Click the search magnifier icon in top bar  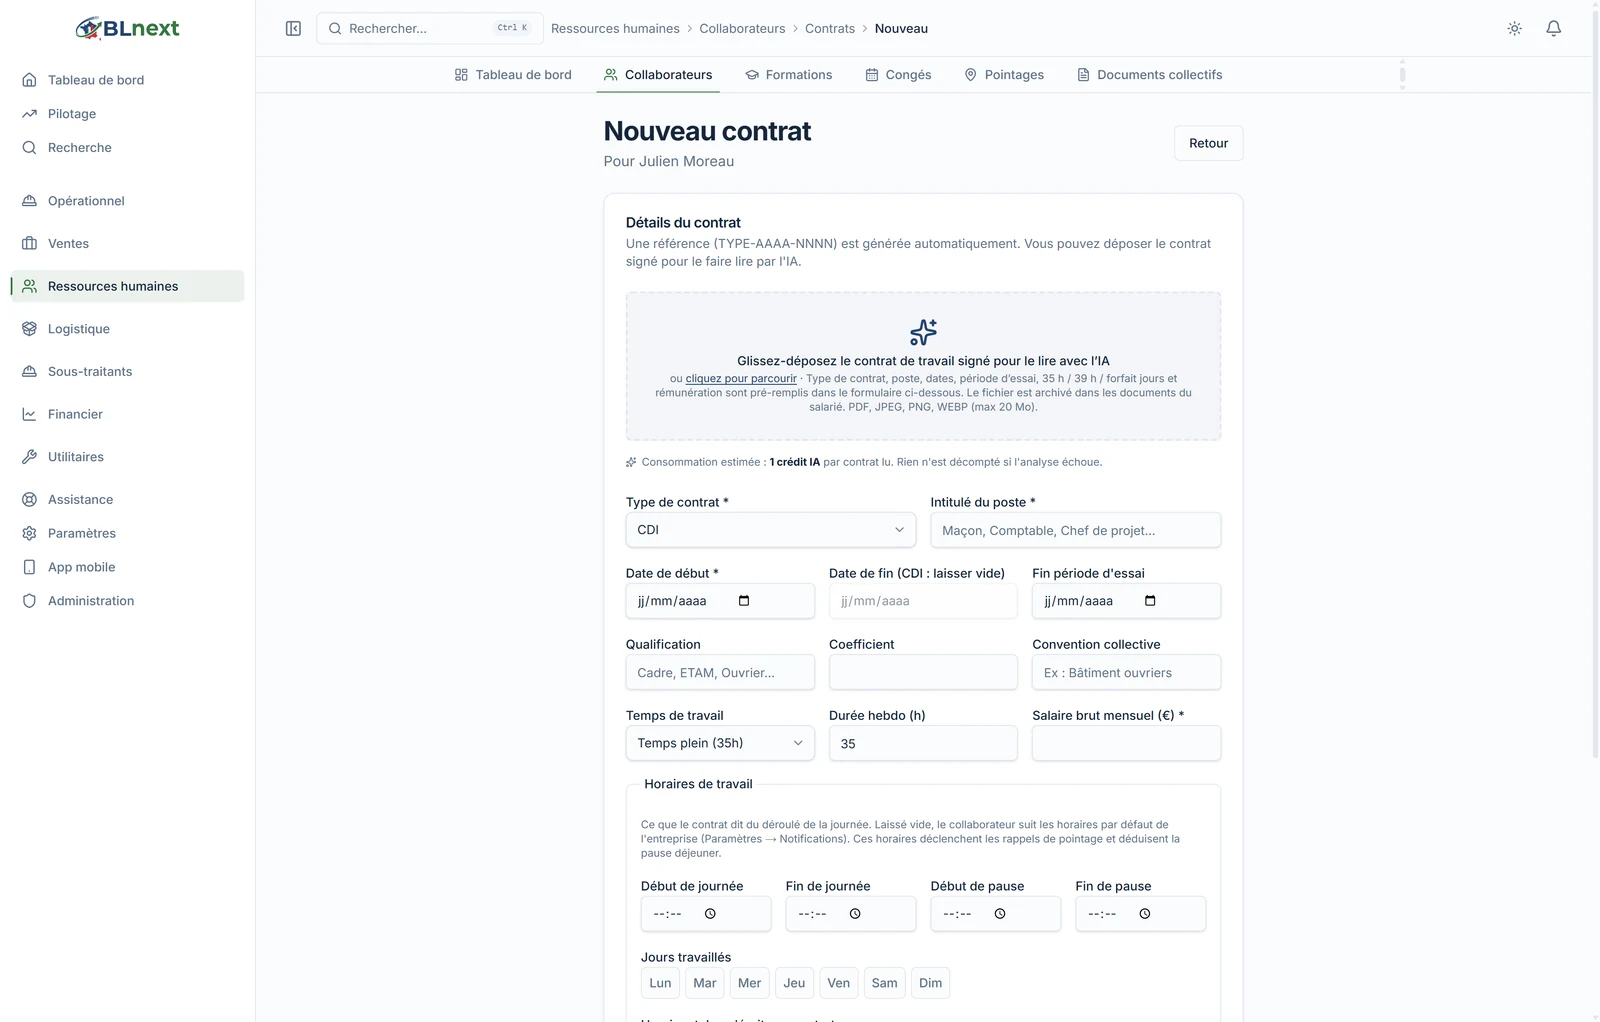(x=335, y=28)
